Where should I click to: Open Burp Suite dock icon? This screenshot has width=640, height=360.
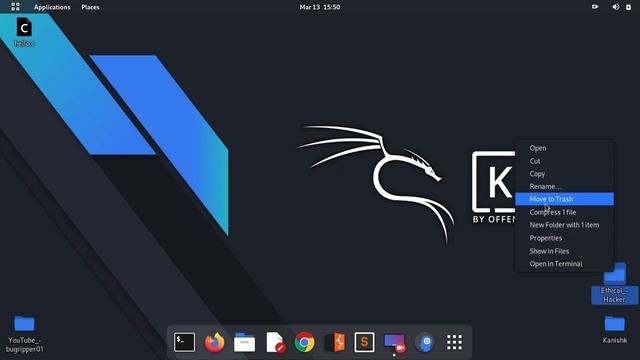[x=335, y=342]
